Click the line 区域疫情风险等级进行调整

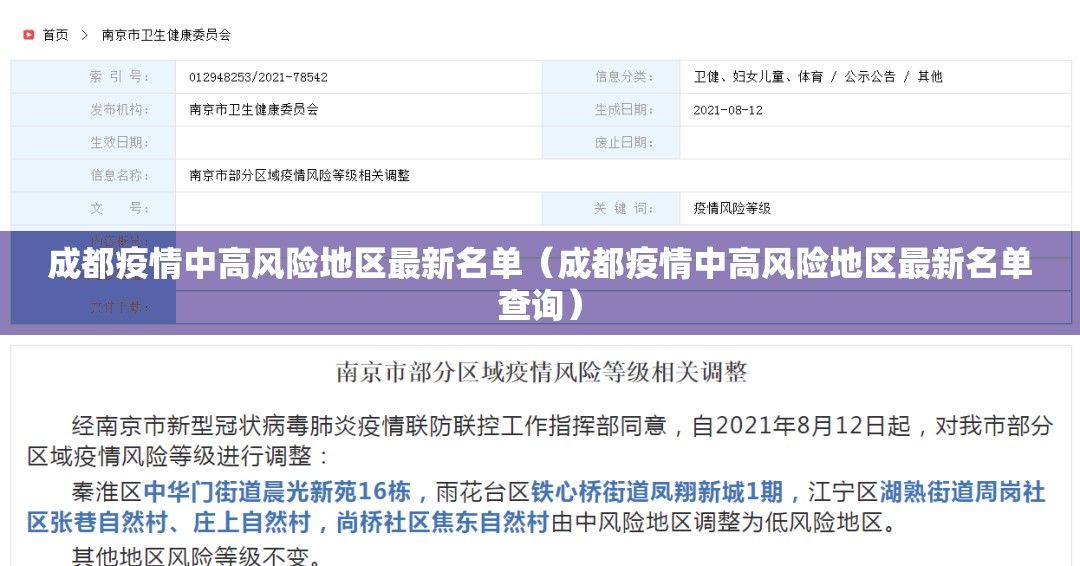(x=178, y=457)
